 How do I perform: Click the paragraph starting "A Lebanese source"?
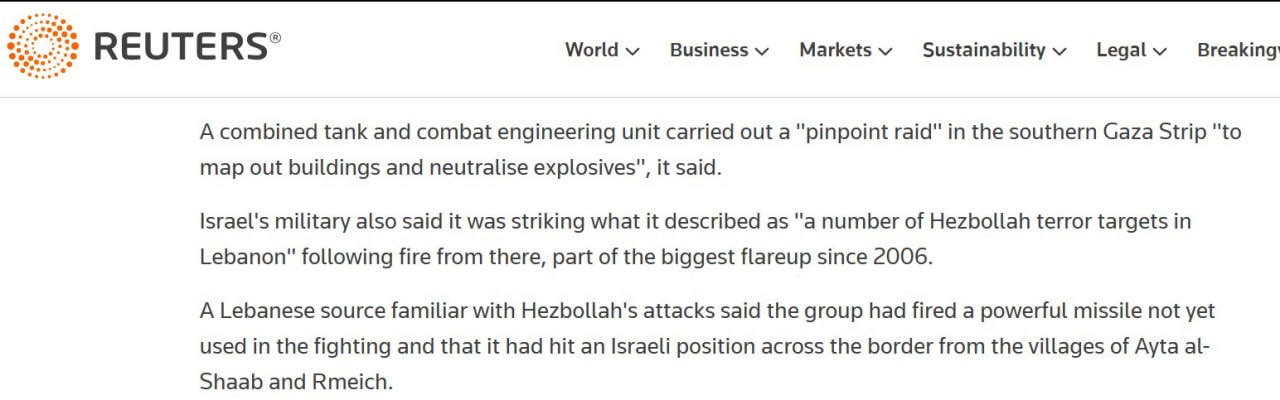(x=700, y=346)
